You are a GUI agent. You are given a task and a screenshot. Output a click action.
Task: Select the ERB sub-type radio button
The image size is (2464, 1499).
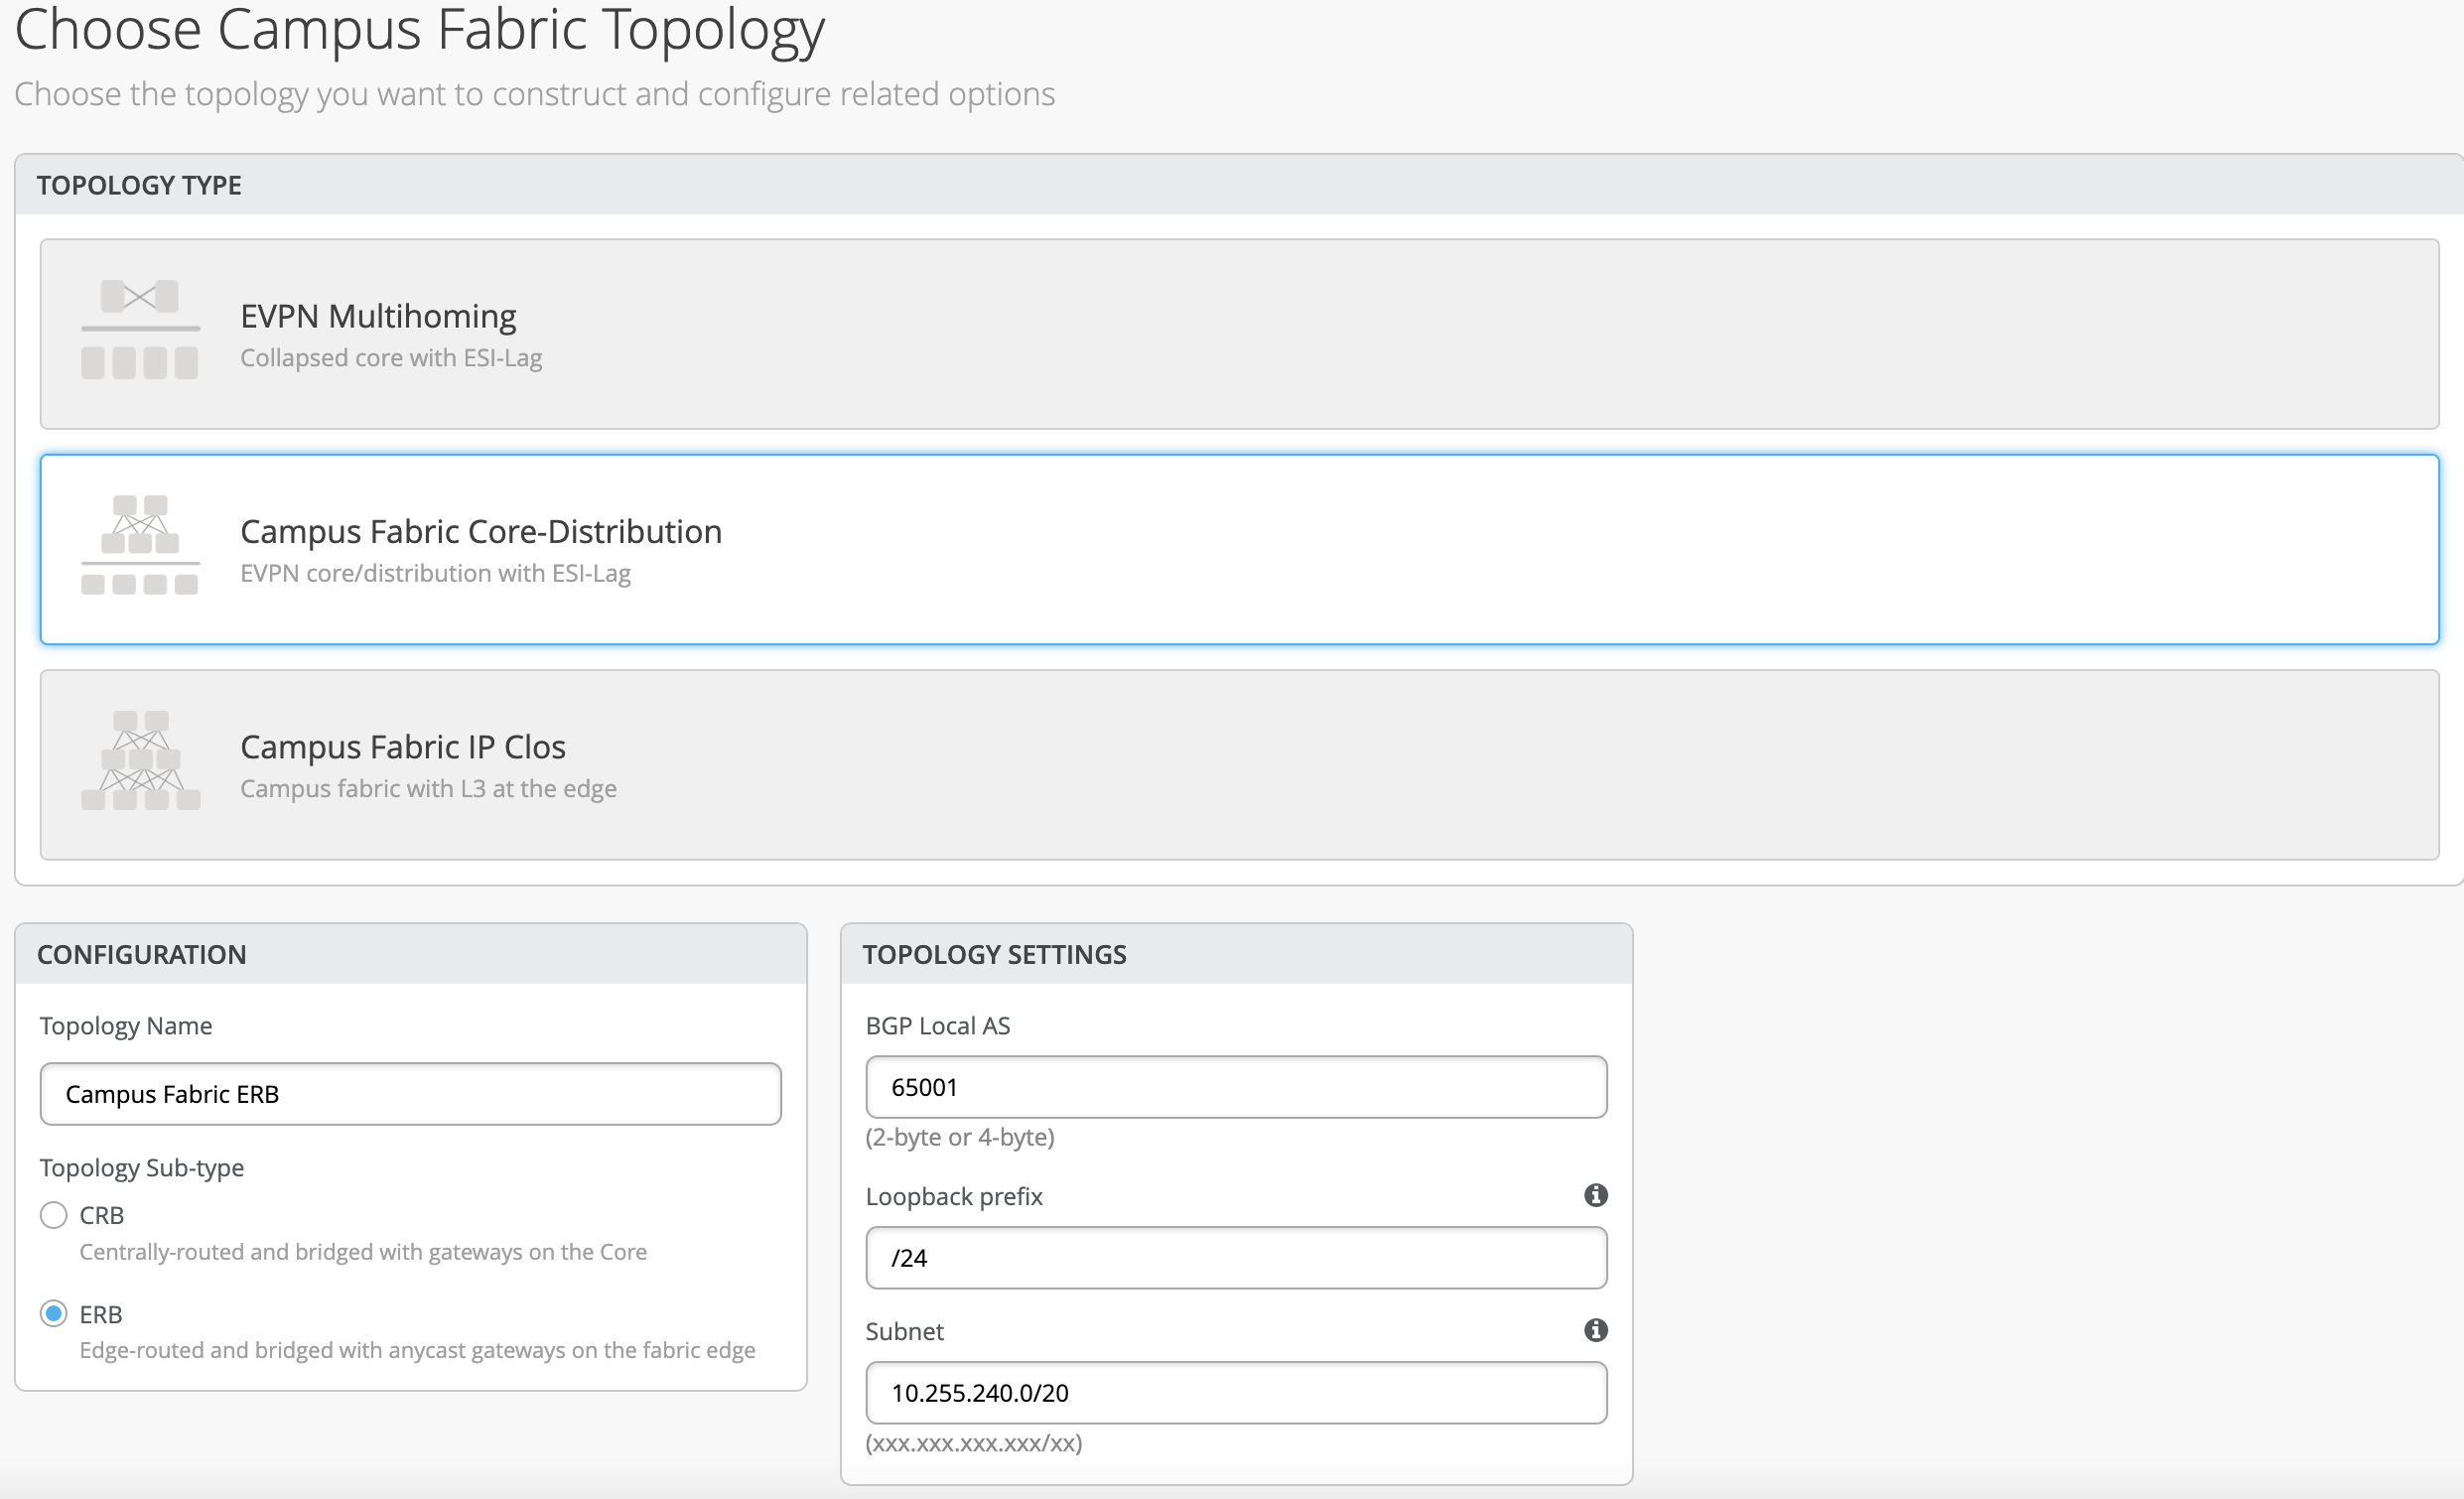click(x=54, y=1313)
